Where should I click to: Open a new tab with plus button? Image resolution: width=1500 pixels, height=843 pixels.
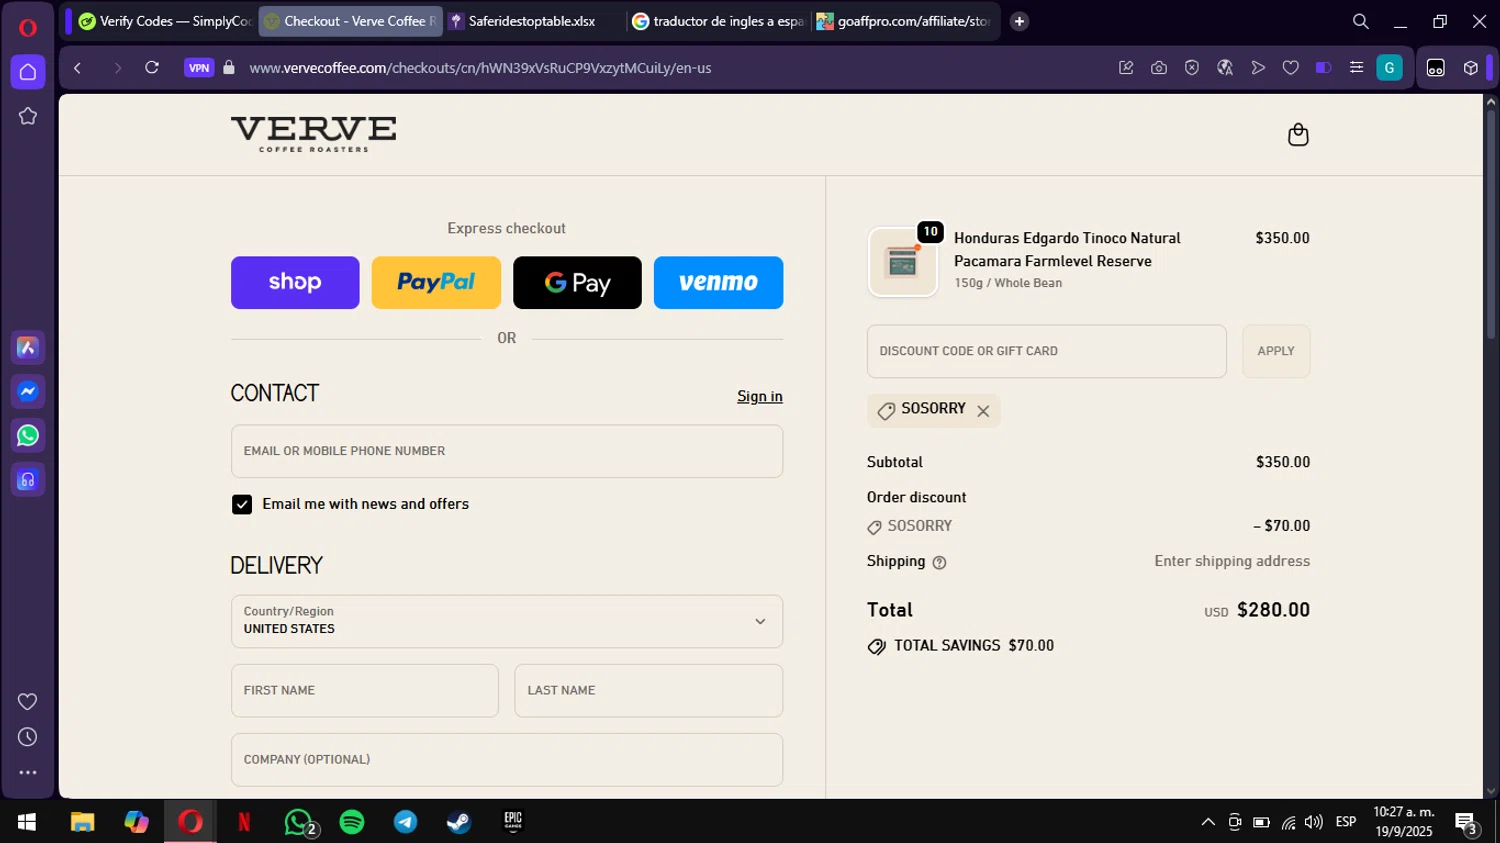1019,21
